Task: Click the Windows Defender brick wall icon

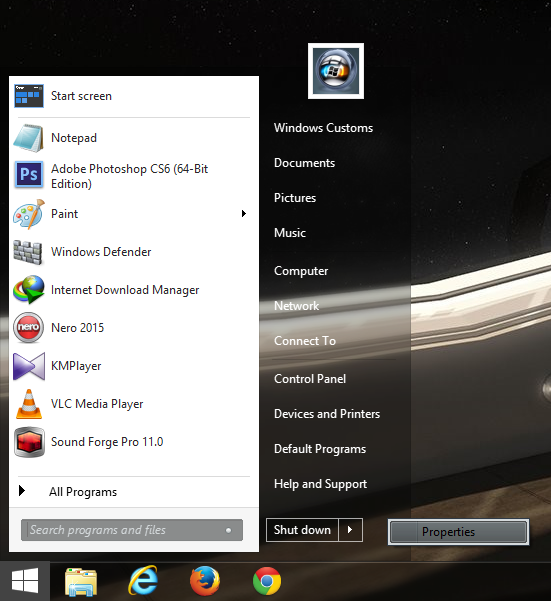Action: click(x=28, y=252)
